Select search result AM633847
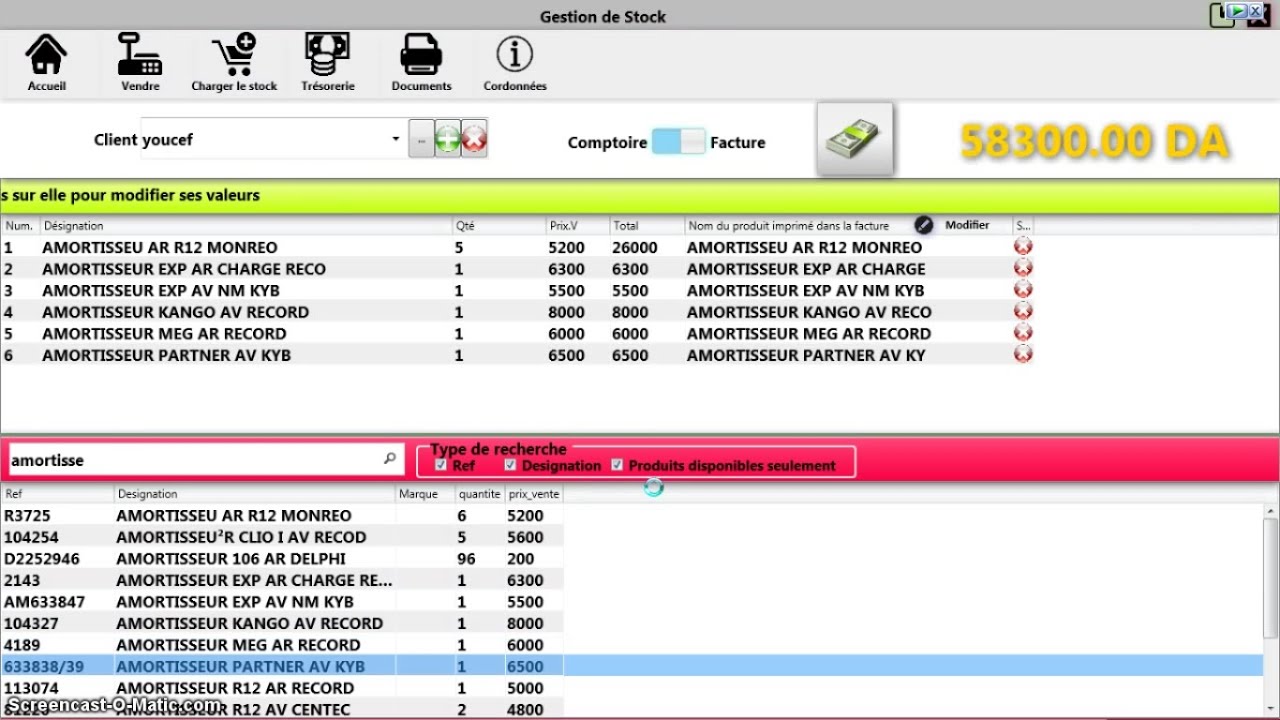The image size is (1280, 720). coord(44,602)
